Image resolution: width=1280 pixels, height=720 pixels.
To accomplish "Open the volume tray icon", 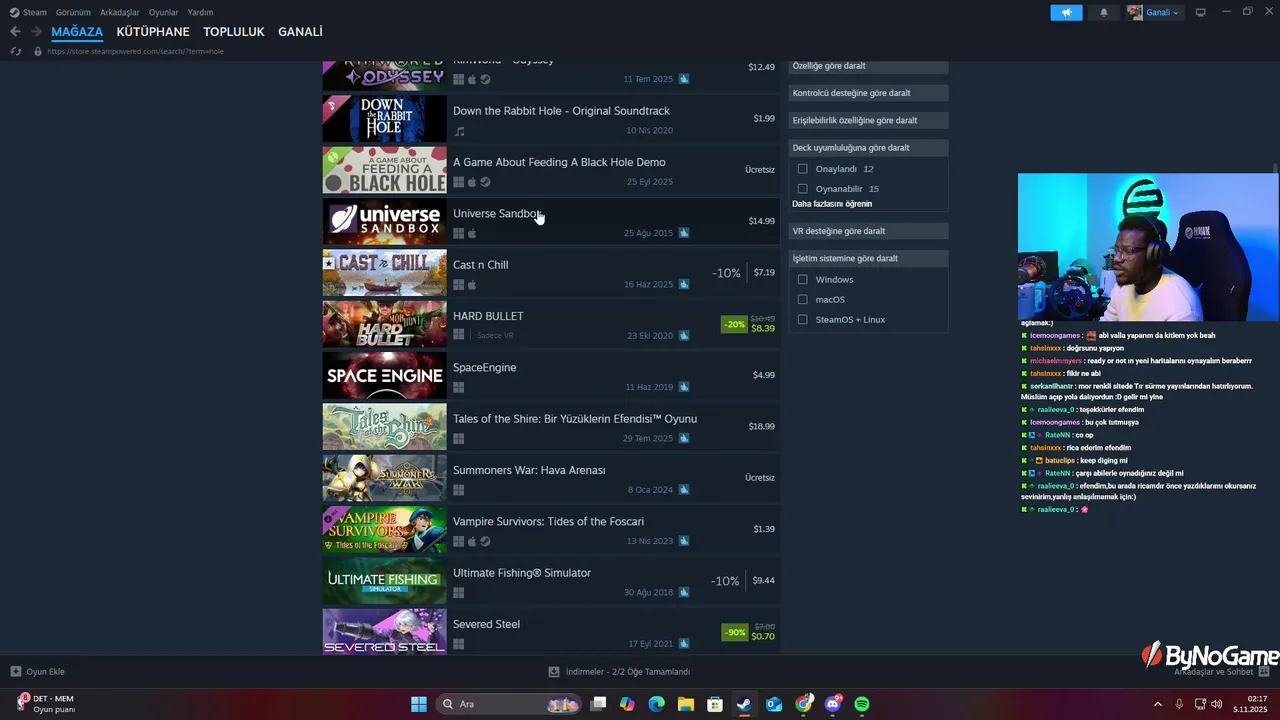I will (1216, 704).
